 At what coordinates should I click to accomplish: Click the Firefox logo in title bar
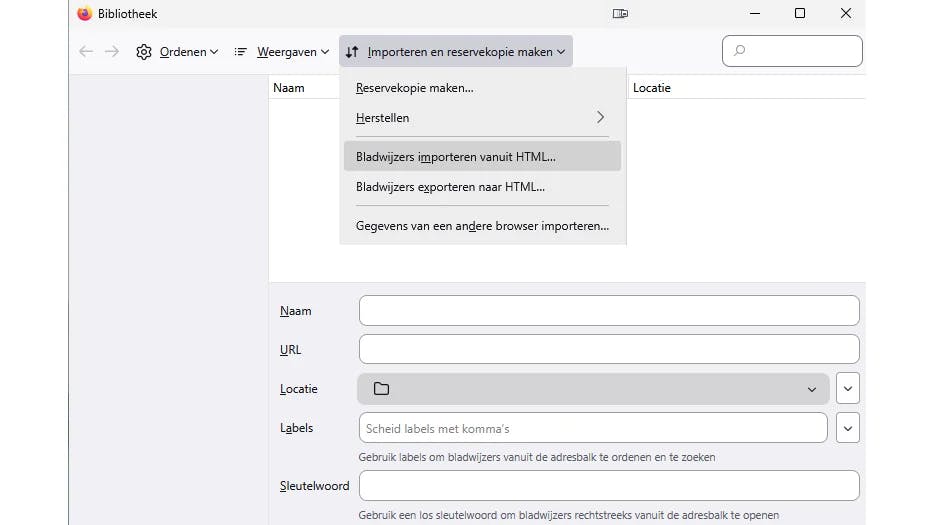(x=84, y=14)
